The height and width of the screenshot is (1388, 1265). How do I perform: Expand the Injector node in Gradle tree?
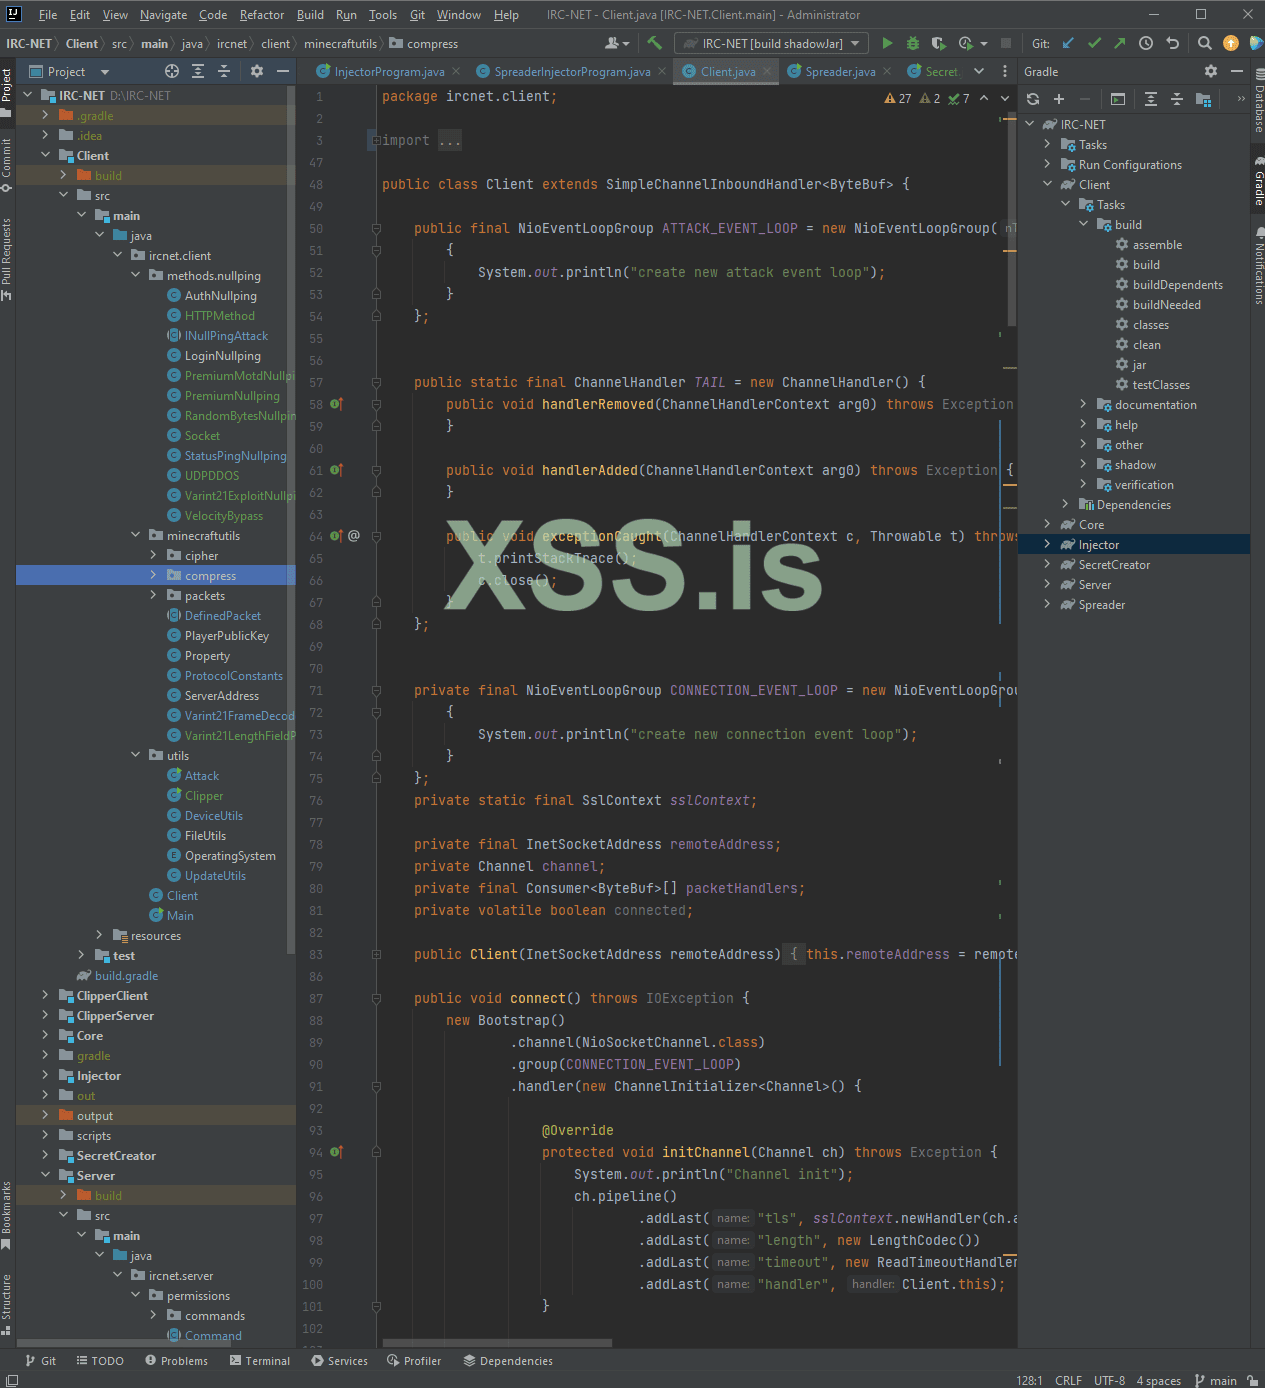tap(1047, 545)
